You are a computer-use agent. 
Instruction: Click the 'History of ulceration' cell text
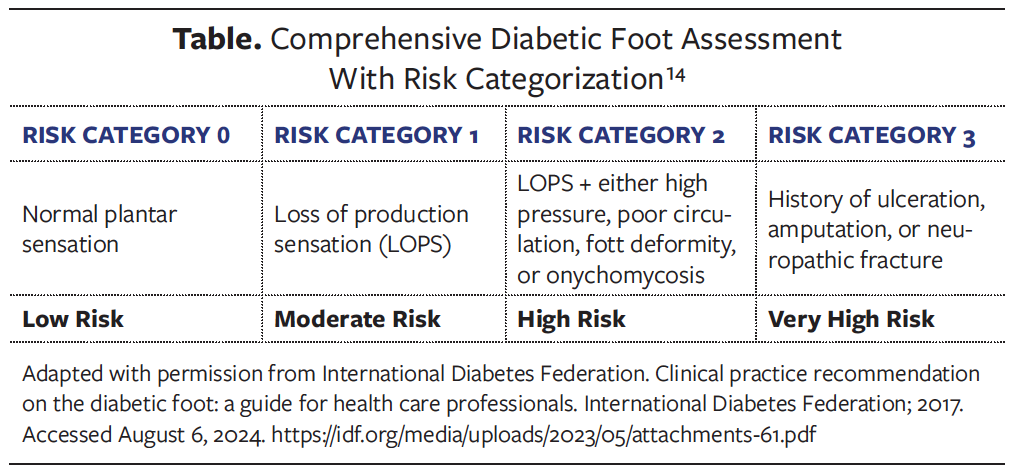pos(876,199)
